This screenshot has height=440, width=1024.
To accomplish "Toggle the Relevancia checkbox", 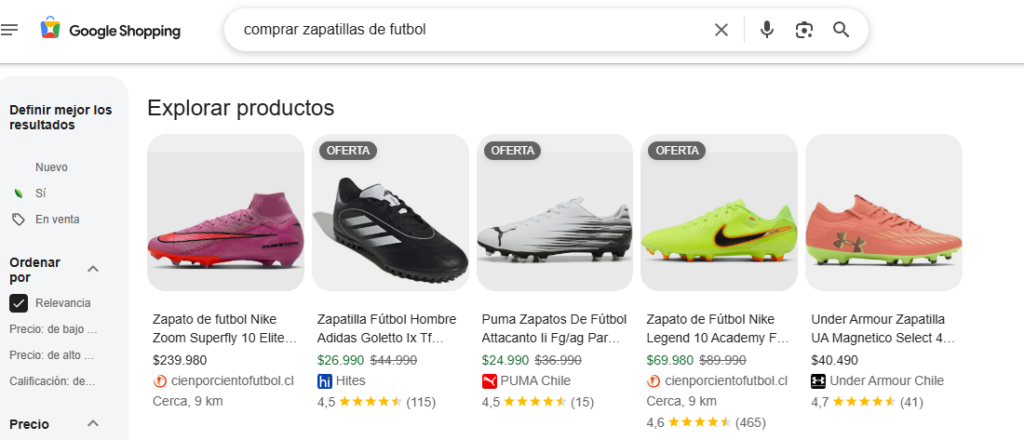I will [x=18, y=303].
